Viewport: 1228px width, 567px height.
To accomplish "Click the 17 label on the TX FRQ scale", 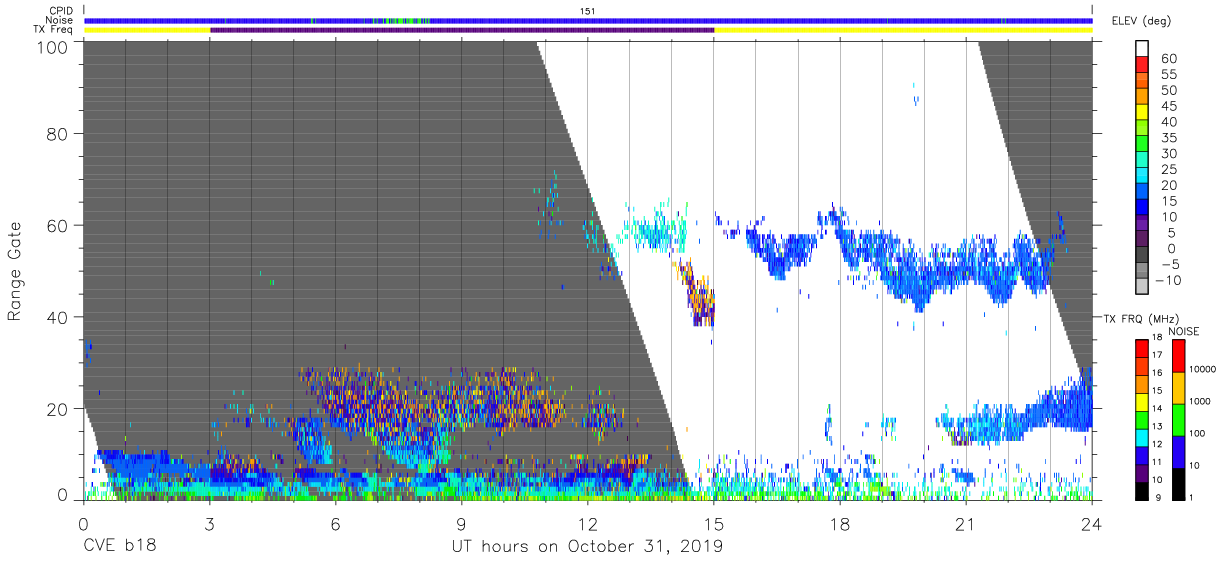I will 1157,355.
